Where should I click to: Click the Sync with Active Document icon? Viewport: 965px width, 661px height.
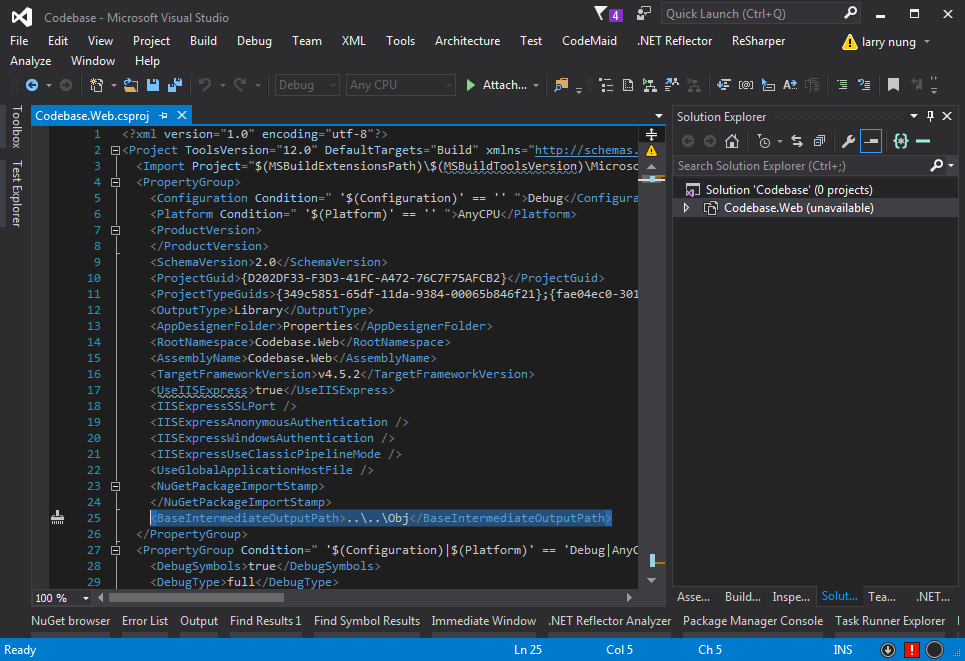tap(797, 141)
